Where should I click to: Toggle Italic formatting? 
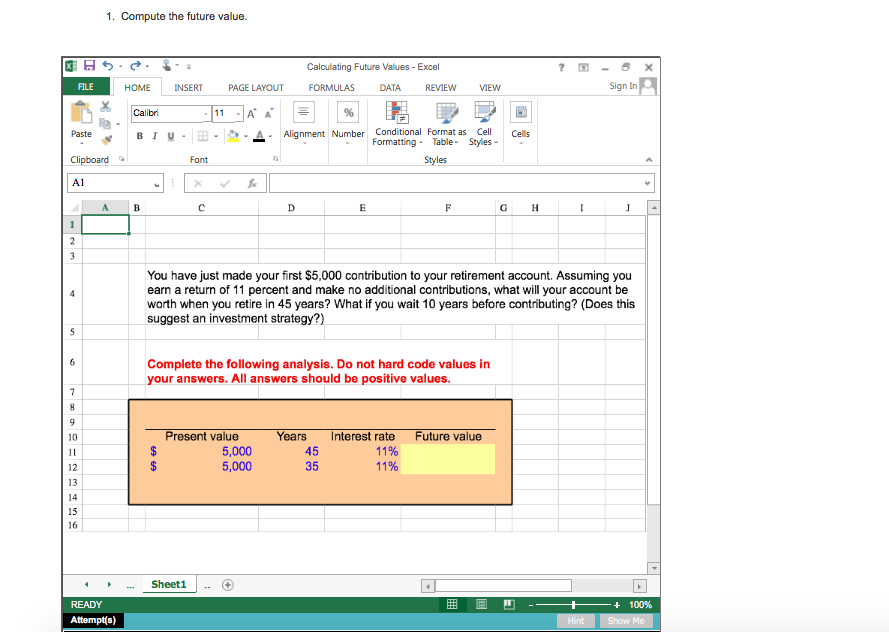[153, 136]
